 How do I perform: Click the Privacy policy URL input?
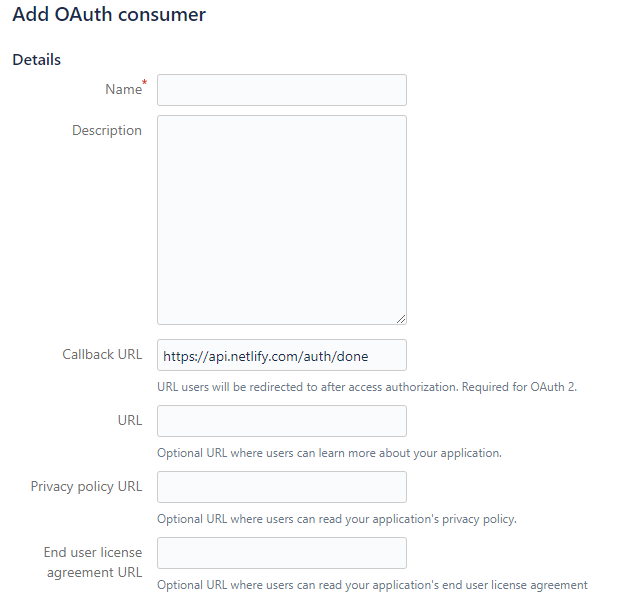[x=281, y=487]
